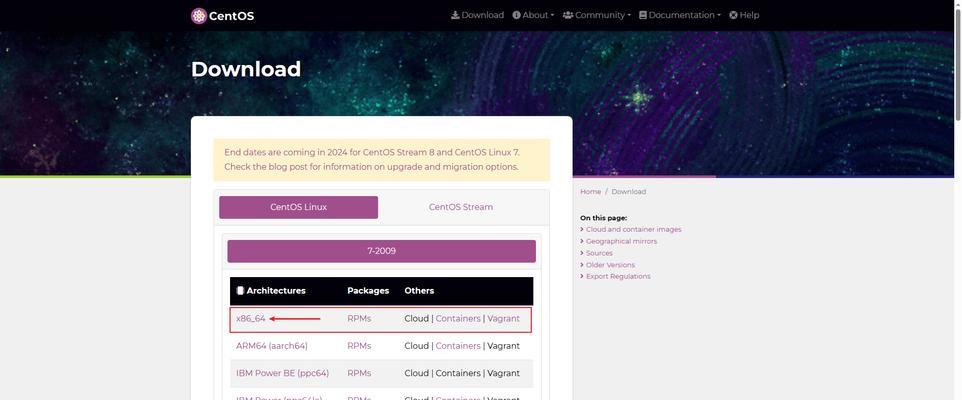The image size is (962, 400).
Task: Click Home in the breadcrumb
Action: point(591,192)
